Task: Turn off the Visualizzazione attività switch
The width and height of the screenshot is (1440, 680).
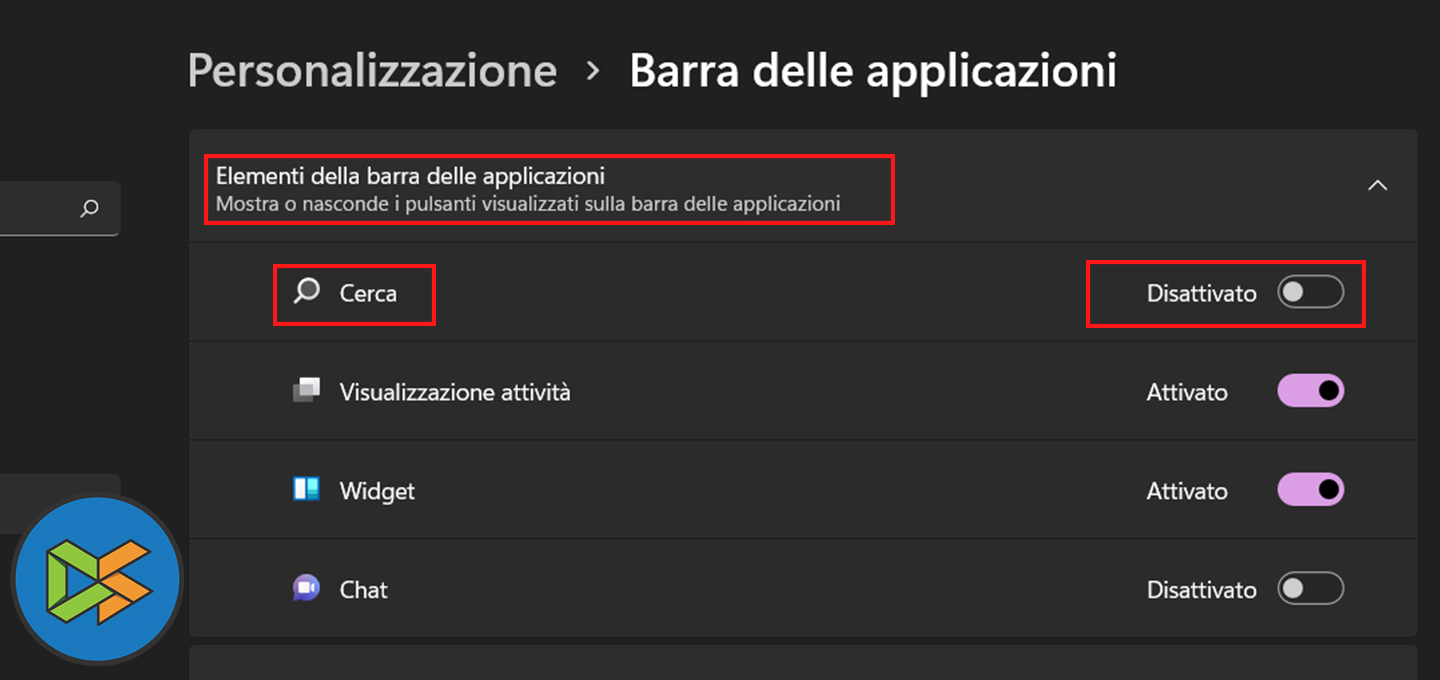Action: pyautogui.click(x=1310, y=391)
